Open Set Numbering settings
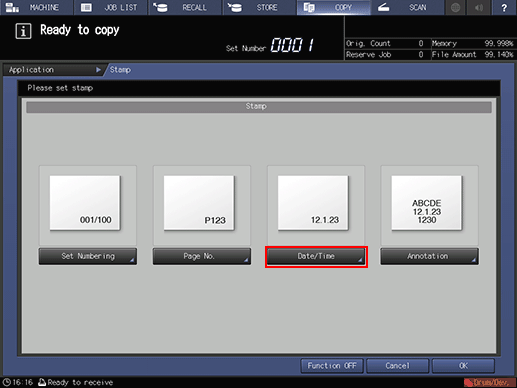 (x=88, y=256)
